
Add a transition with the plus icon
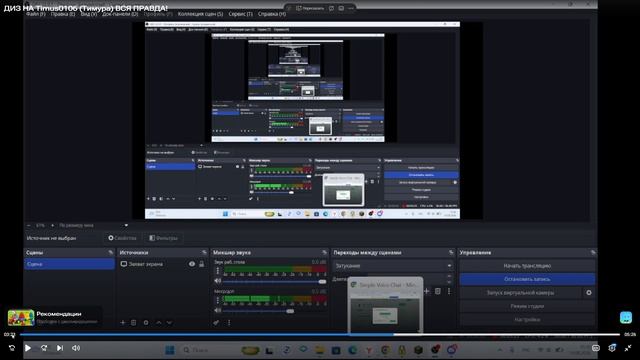427,291
